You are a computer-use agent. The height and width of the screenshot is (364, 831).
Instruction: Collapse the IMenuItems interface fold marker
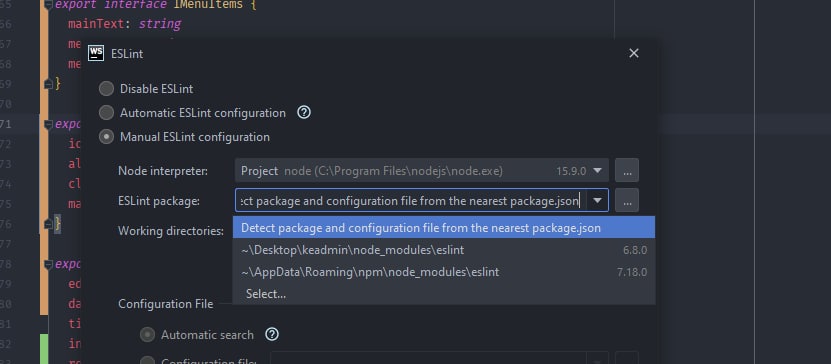coord(48,5)
